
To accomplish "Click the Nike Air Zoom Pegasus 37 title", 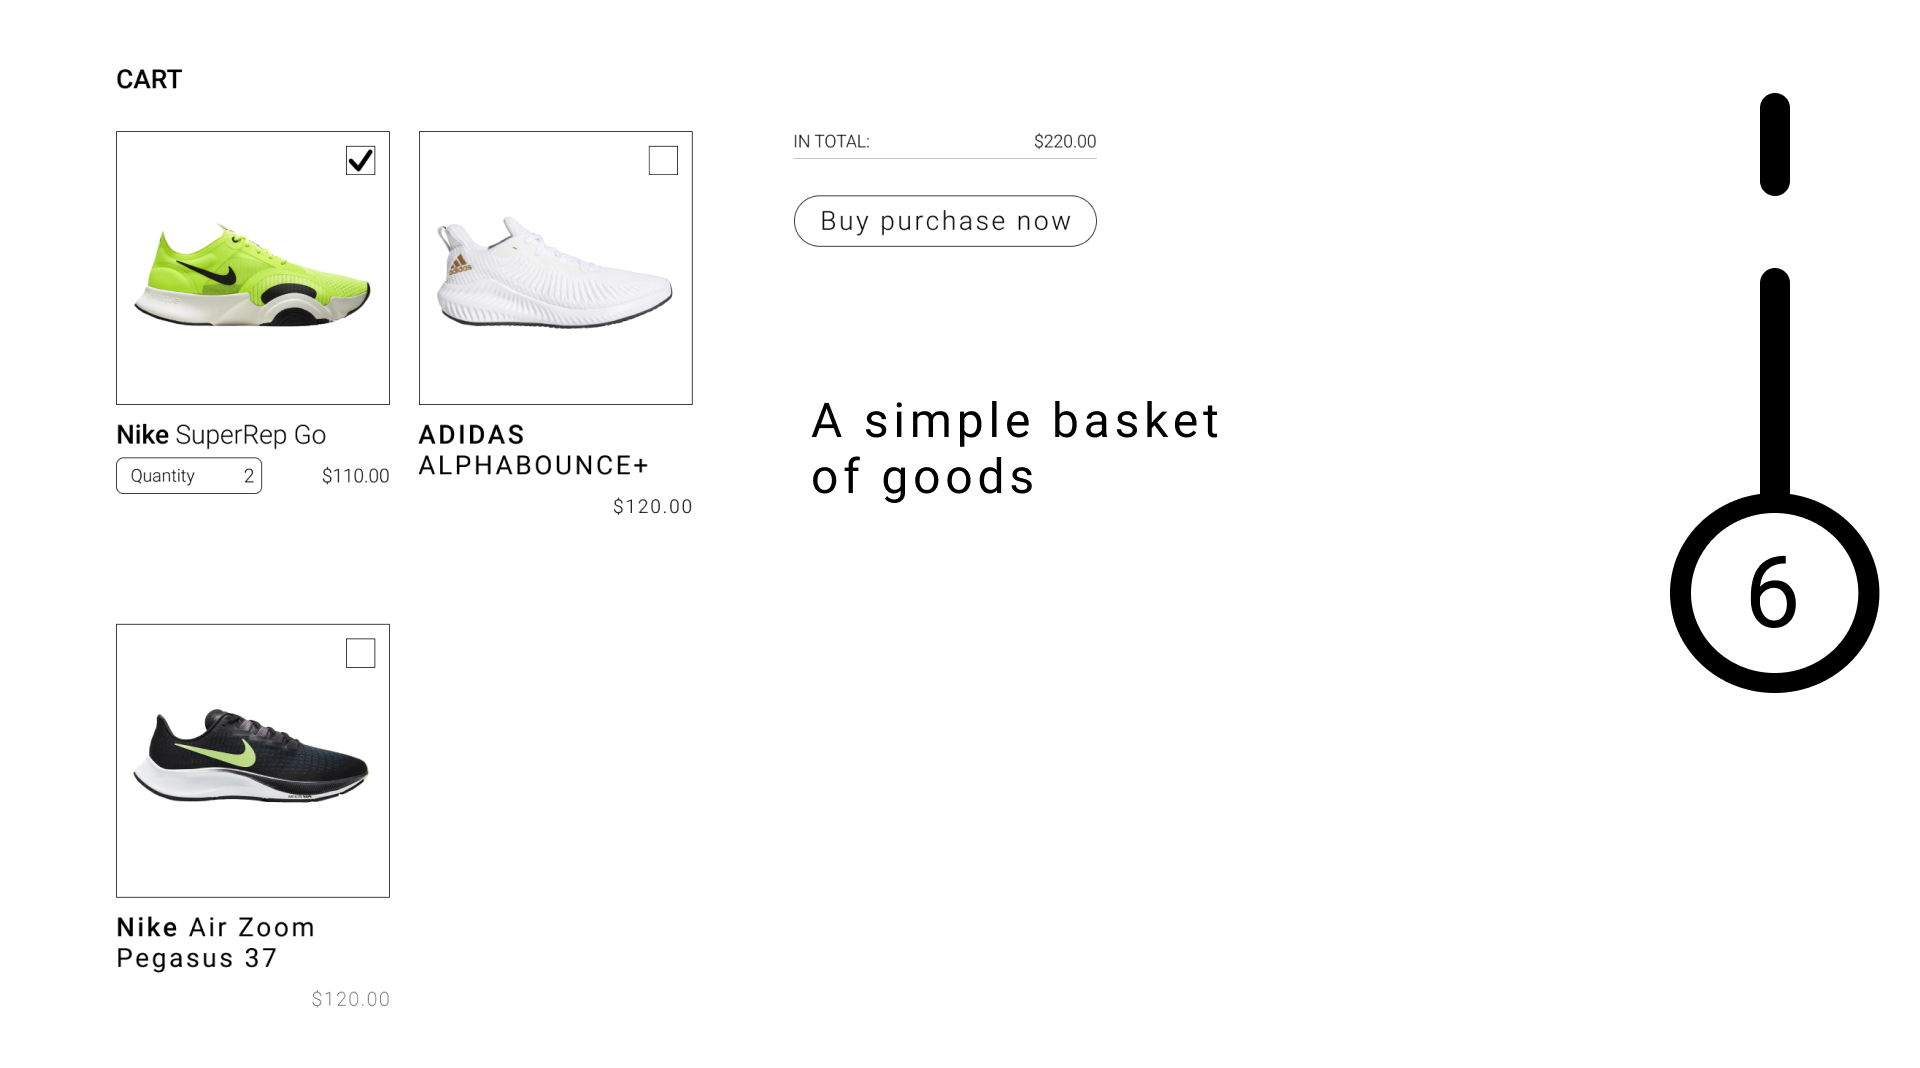I will [x=215, y=942].
